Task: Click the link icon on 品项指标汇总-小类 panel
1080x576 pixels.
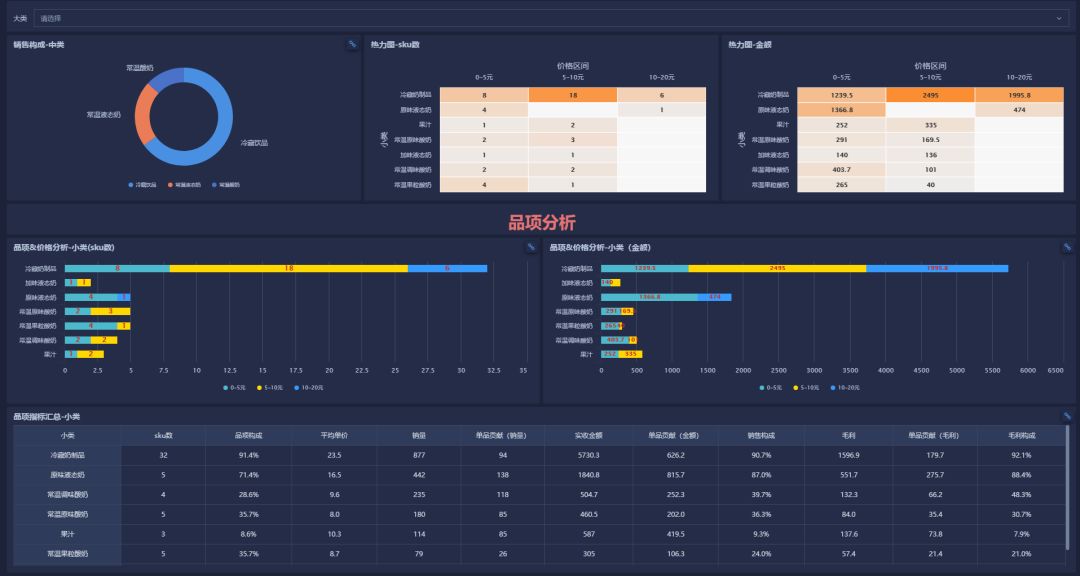Action: tap(1067, 416)
